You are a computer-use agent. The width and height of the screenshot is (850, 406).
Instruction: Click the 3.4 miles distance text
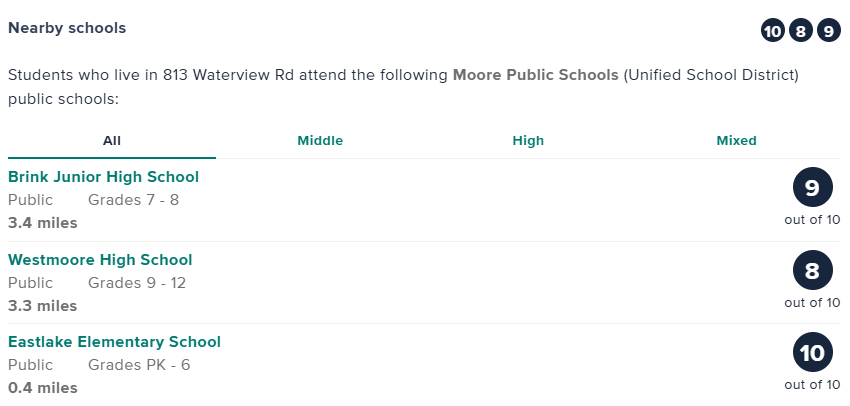point(42,223)
